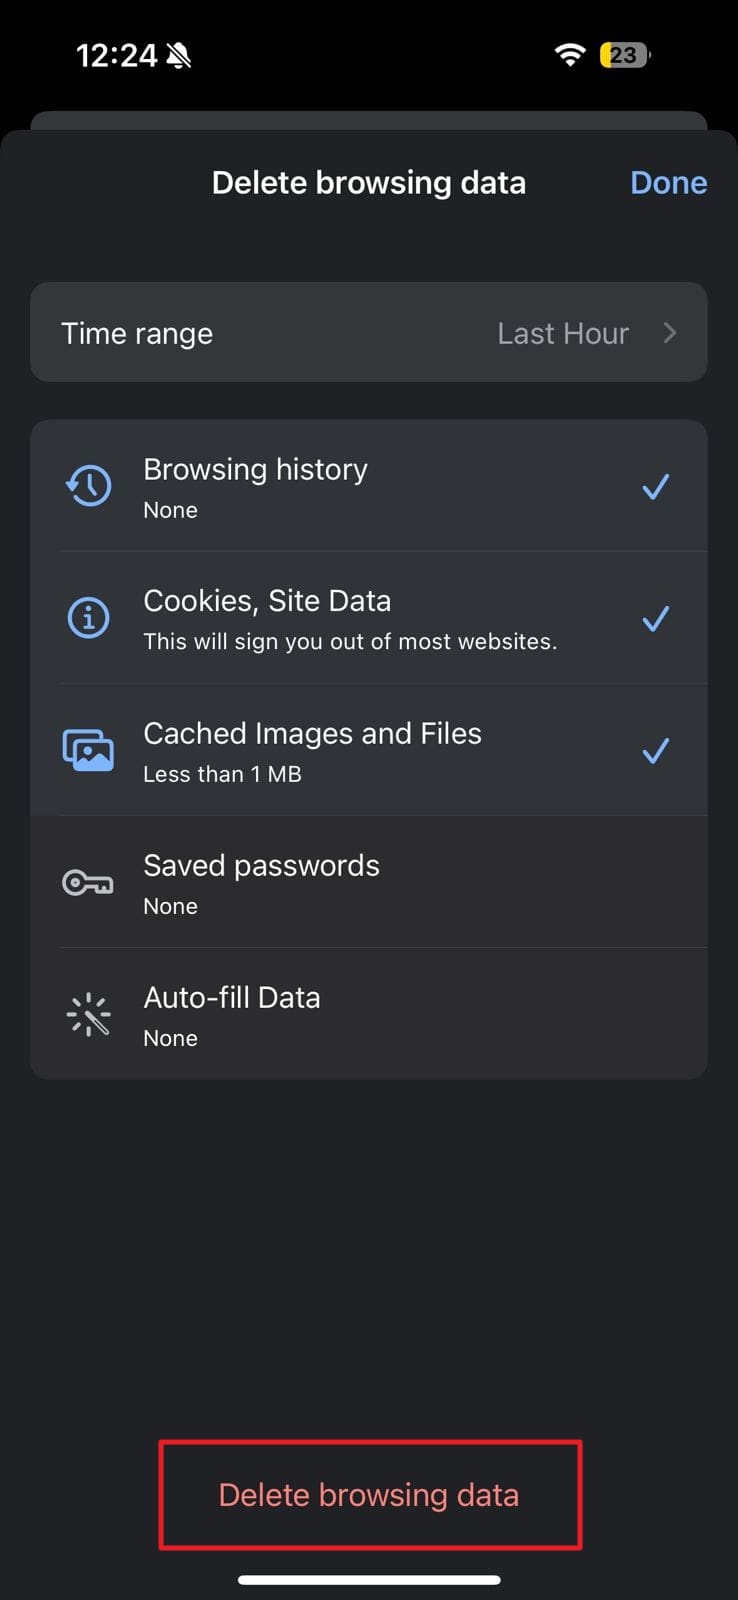Expand the Last Hour chevron
The width and height of the screenshot is (738, 1600).
tap(670, 333)
